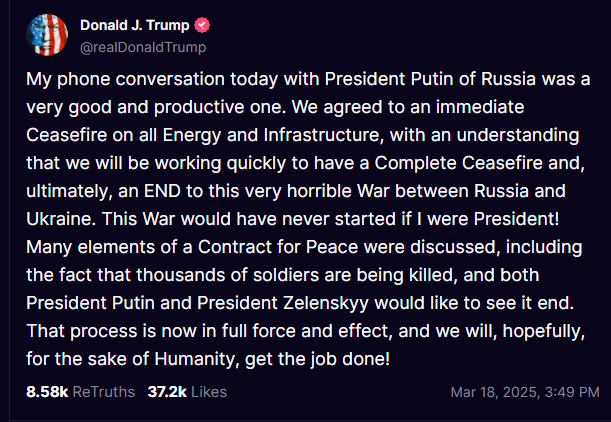
Task: Click Donald J. Trump's profile avatar
Action: tap(47, 35)
